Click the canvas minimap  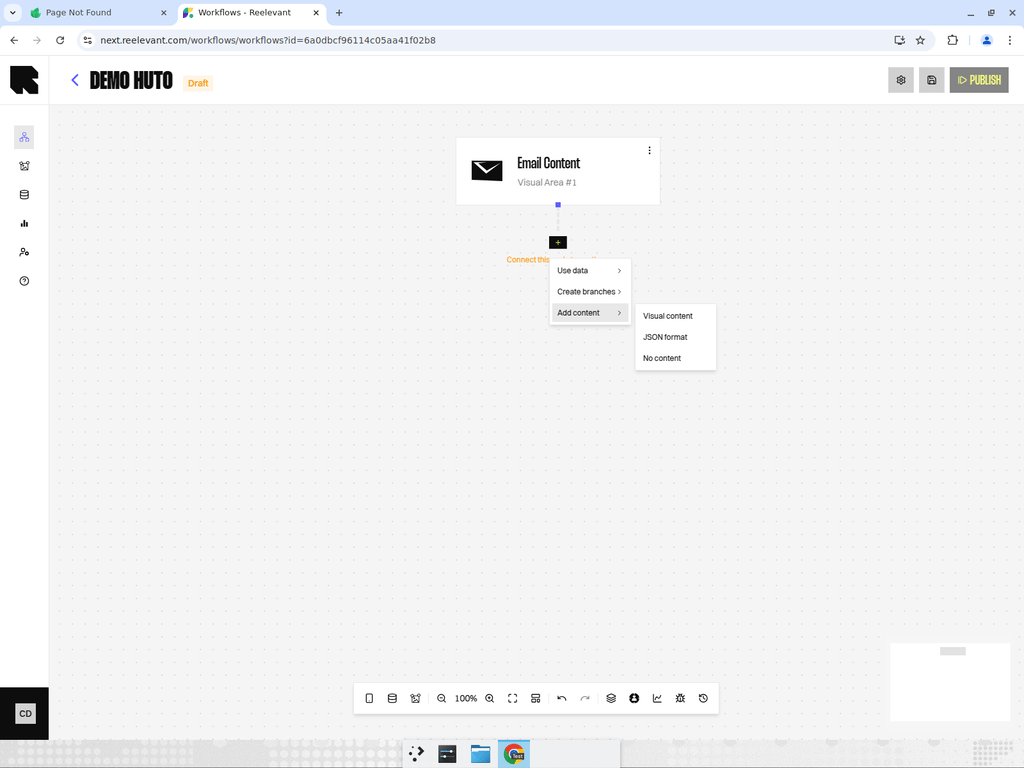(950, 682)
